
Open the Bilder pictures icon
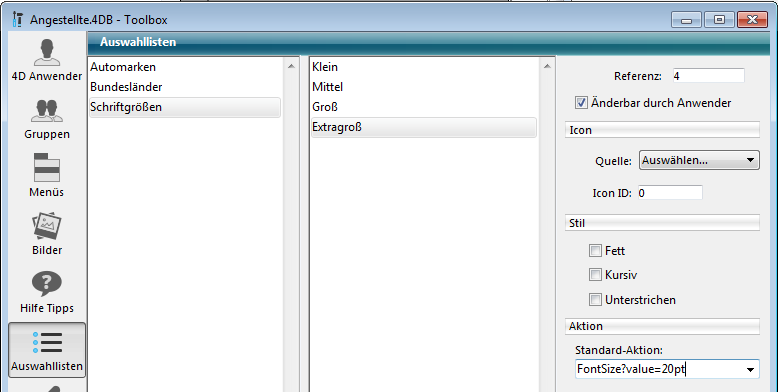point(47,226)
